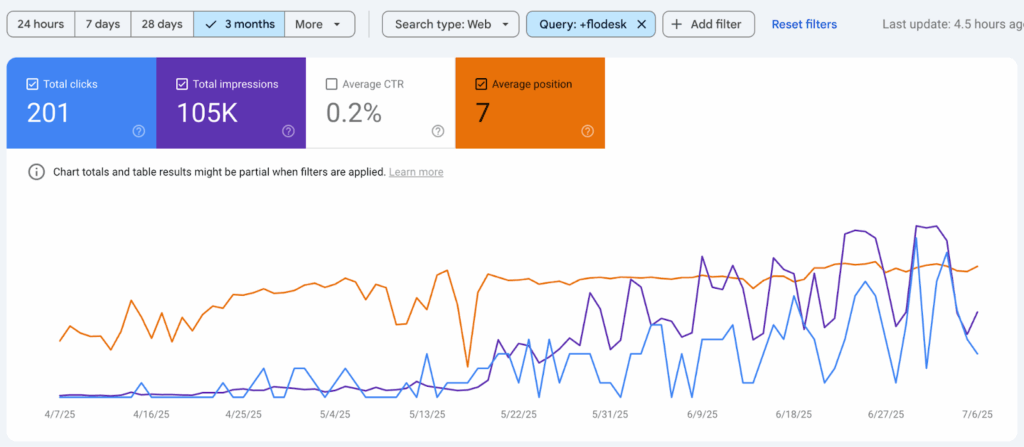The width and height of the screenshot is (1024, 447).
Task: Click the 4/25/25 axis date label
Action: tap(244, 414)
